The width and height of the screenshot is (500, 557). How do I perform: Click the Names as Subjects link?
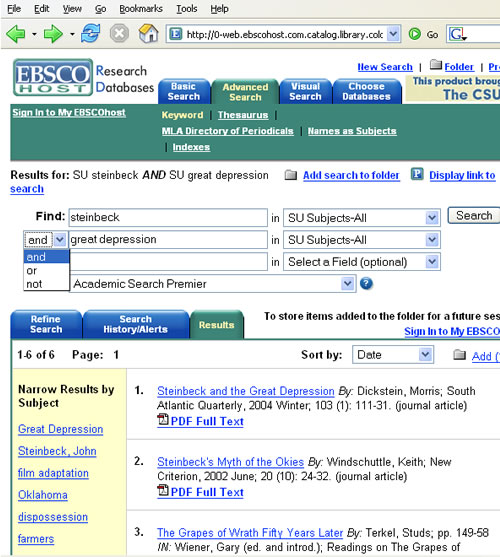click(352, 131)
